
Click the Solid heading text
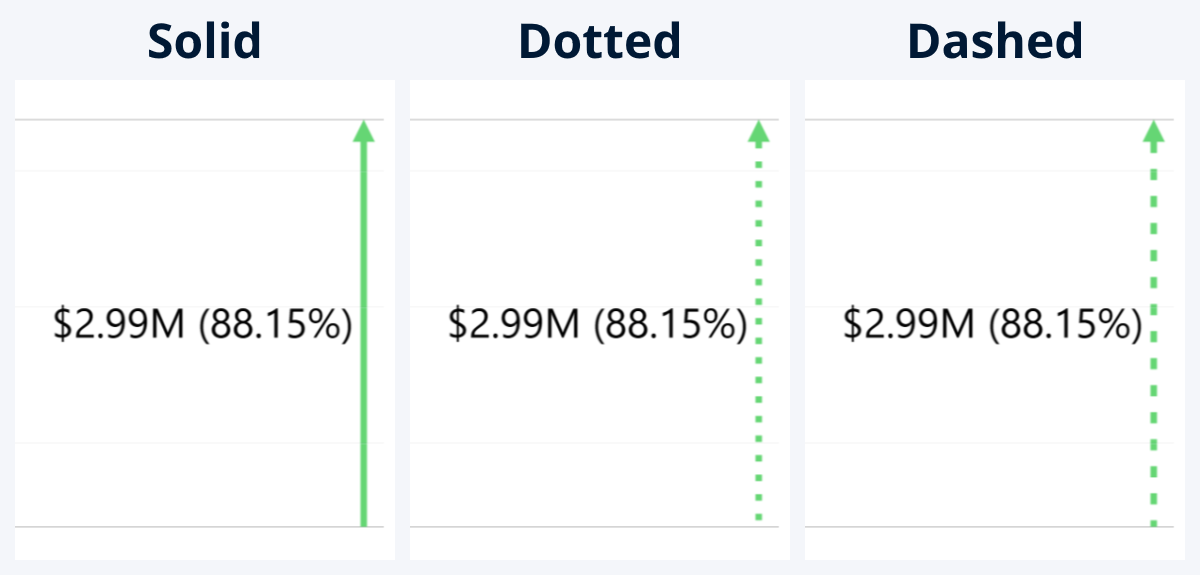[204, 42]
